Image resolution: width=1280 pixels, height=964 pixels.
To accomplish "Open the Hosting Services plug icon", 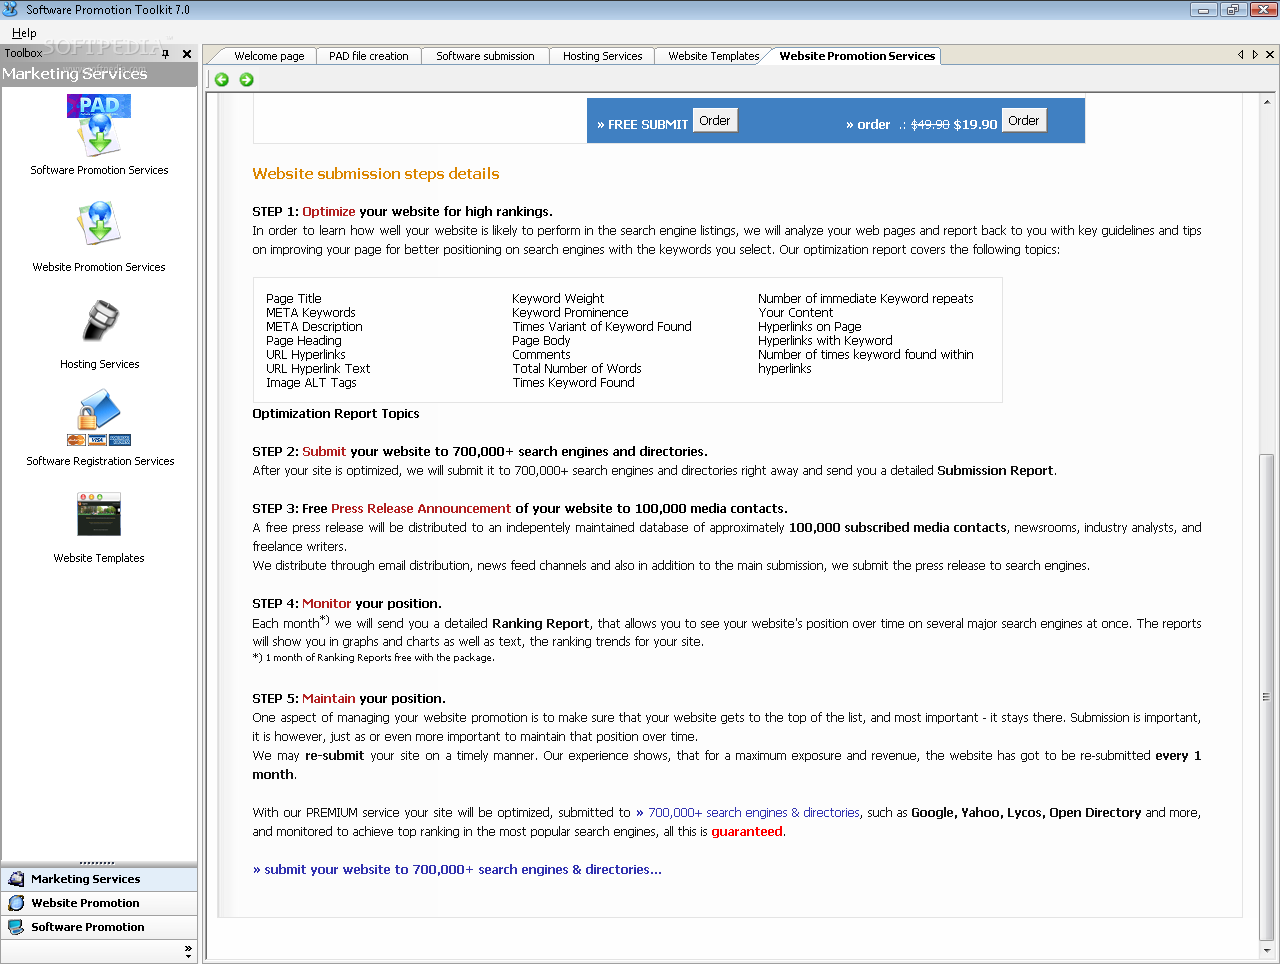I will click(99, 321).
